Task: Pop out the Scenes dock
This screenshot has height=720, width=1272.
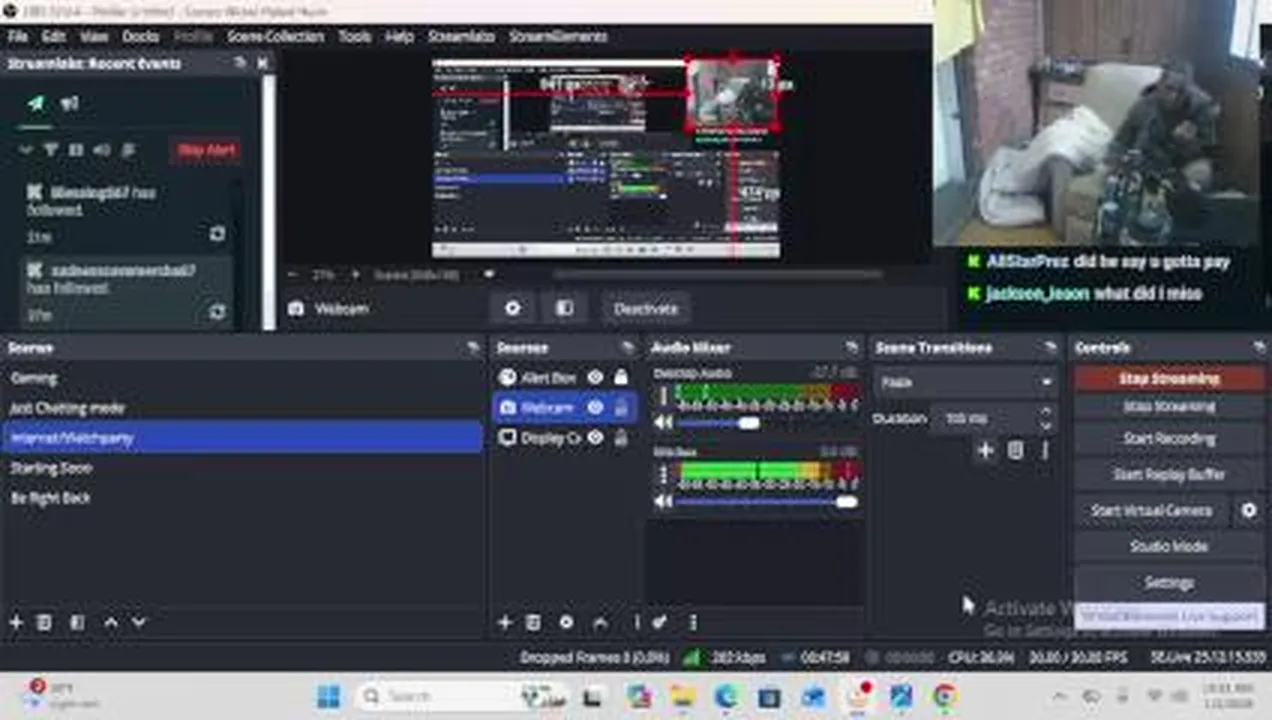Action: [474, 347]
